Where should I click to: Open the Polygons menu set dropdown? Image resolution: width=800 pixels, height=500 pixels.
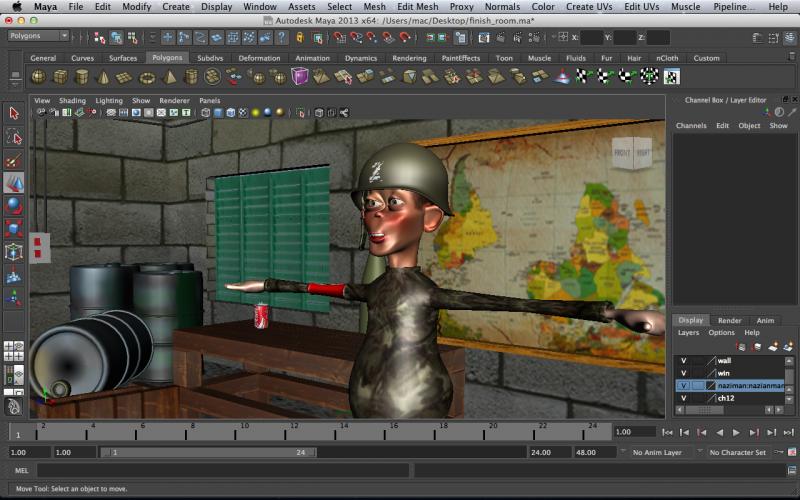(x=38, y=36)
